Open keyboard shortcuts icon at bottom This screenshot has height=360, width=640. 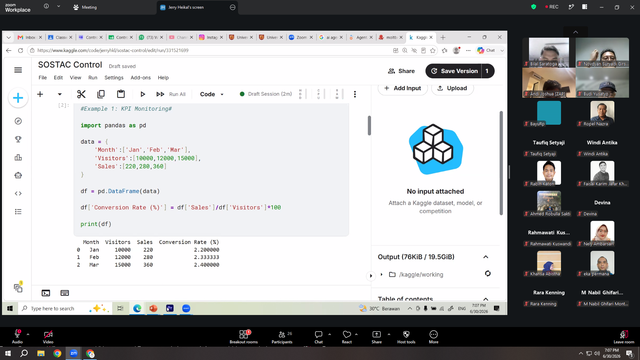64,293
